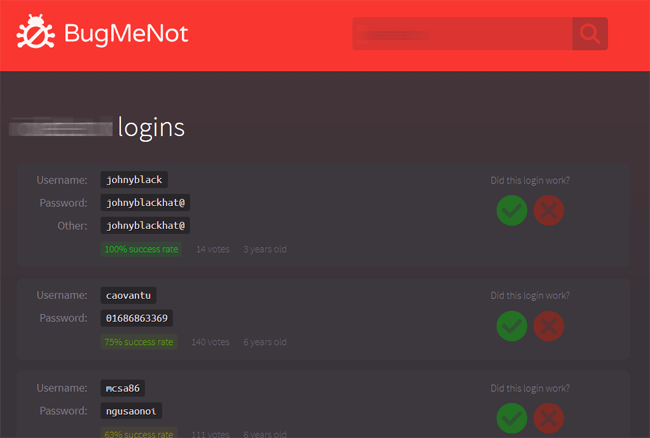This screenshot has height=438, width=650.
Task: Confirm mcsa86 login worked
Action: pyautogui.click(x=512, y=419)
